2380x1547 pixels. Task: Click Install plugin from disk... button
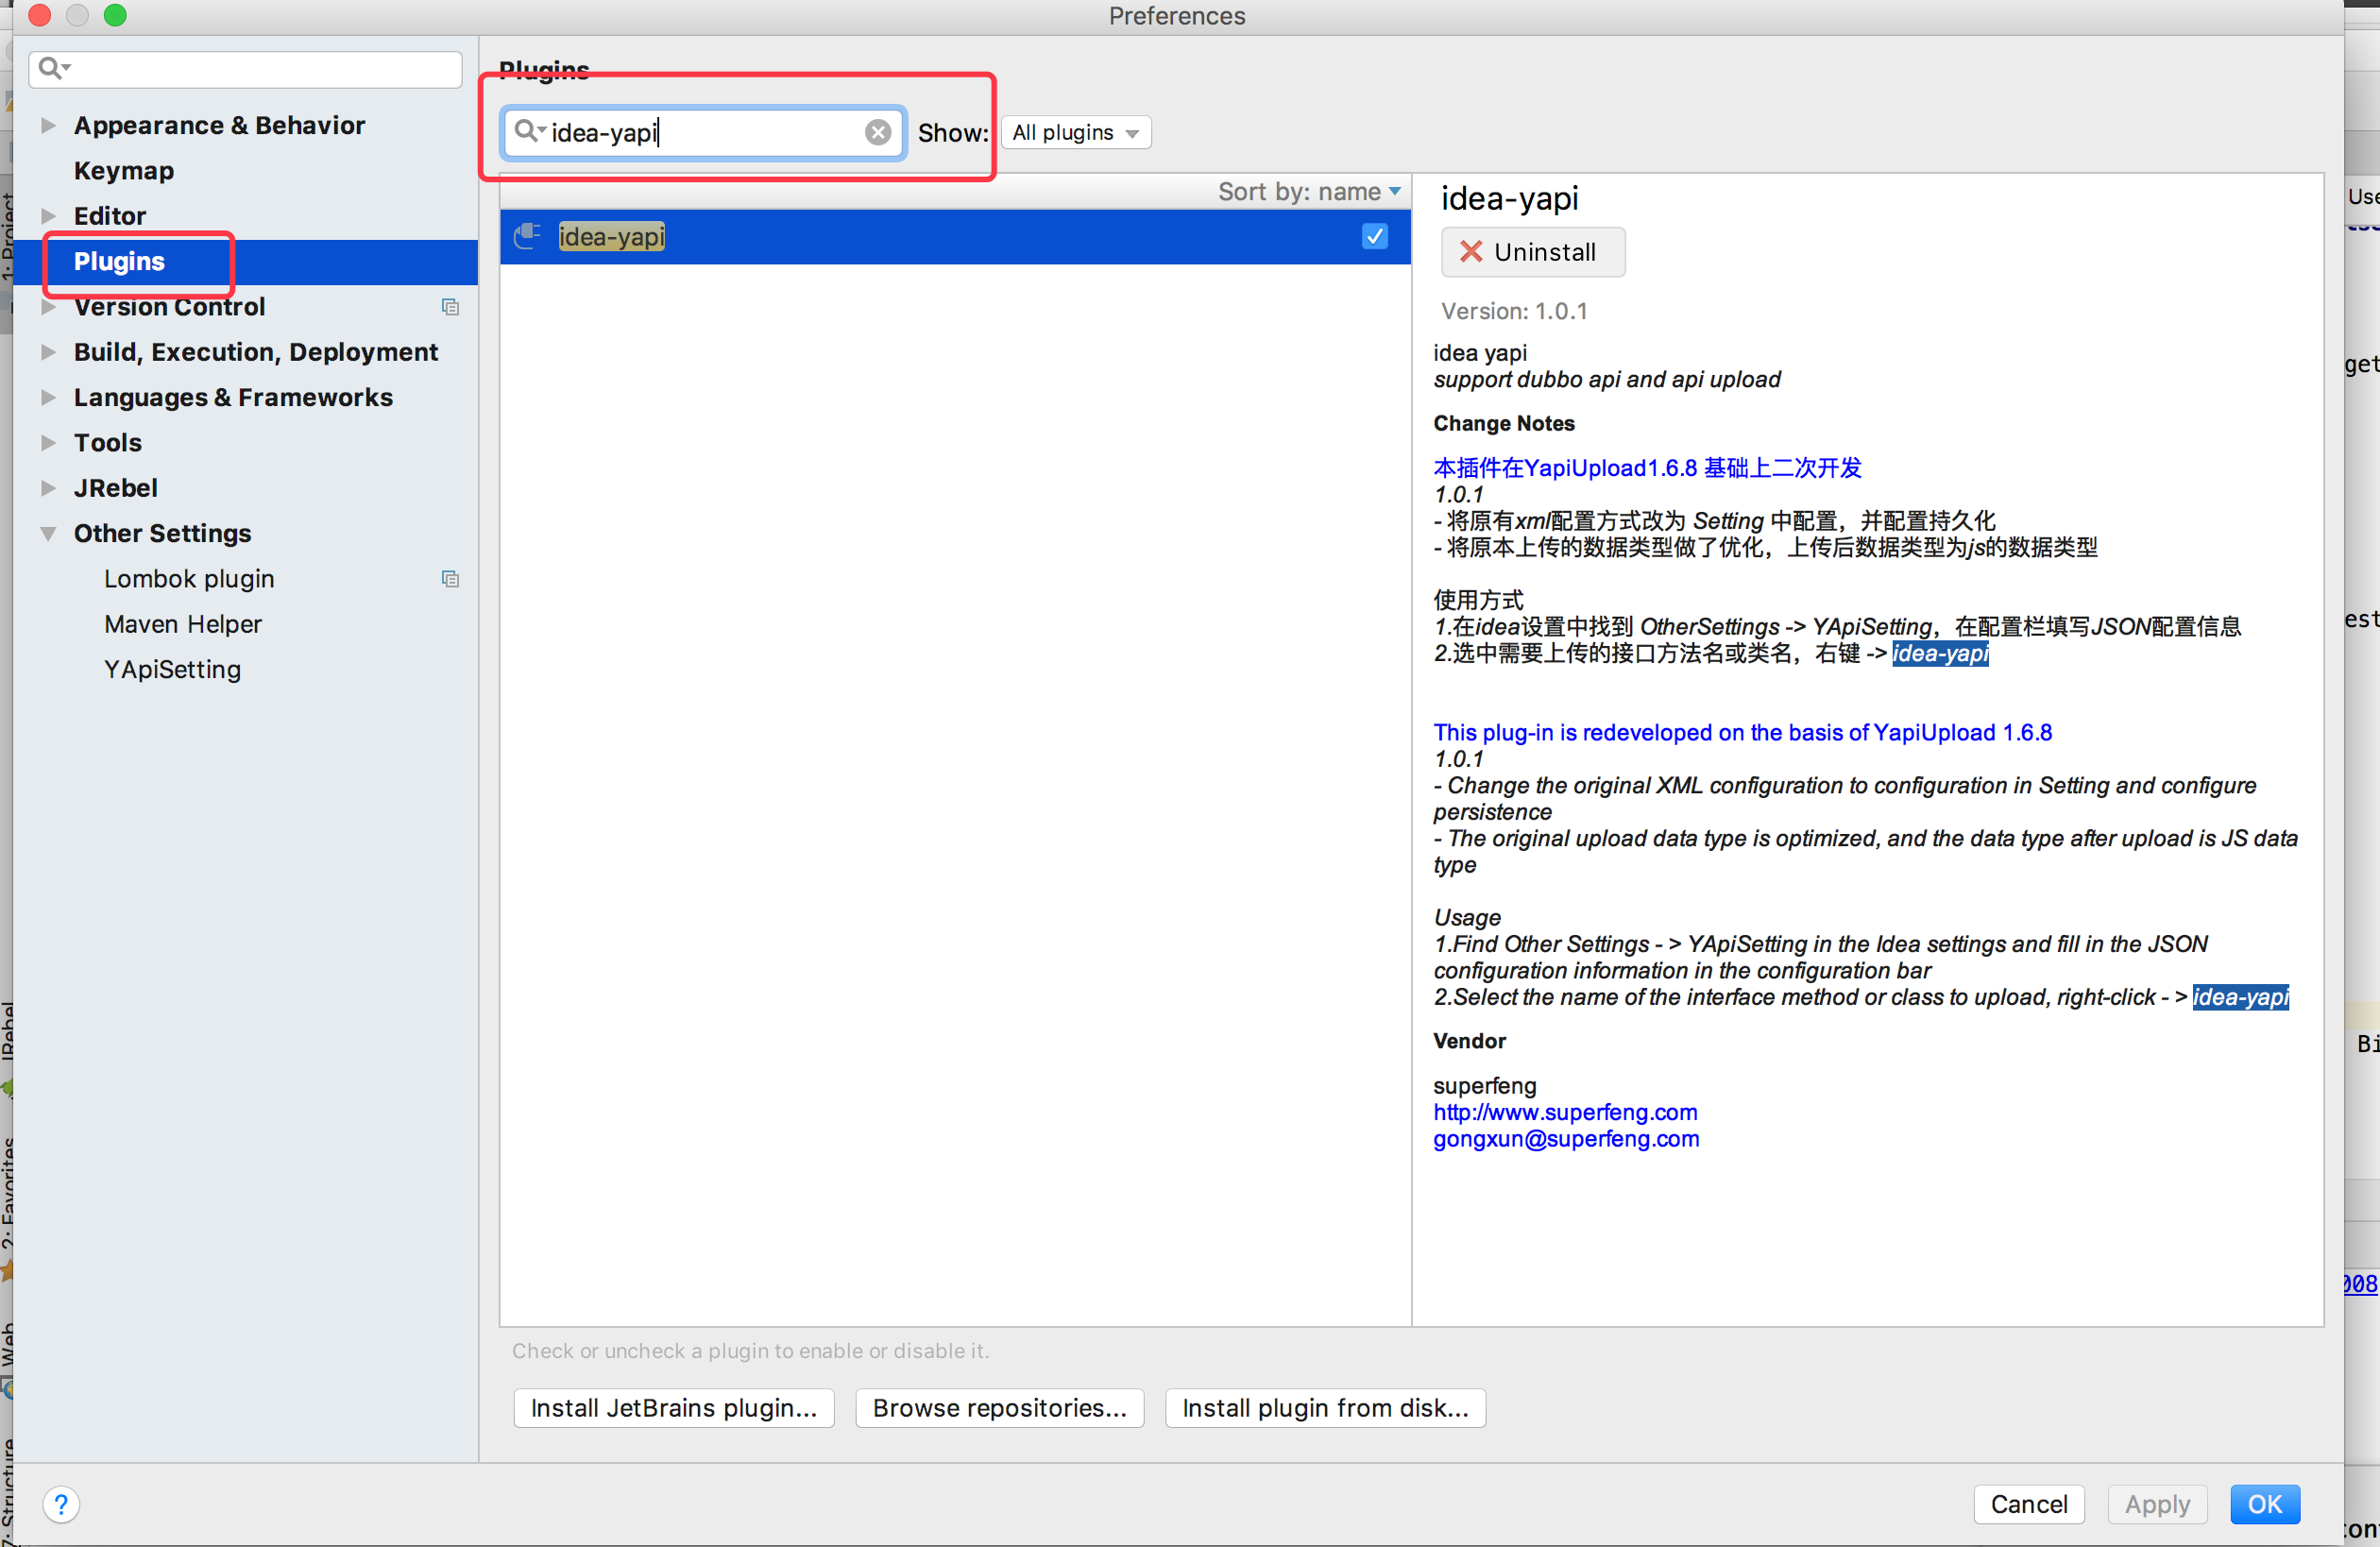point(1324,1407)
